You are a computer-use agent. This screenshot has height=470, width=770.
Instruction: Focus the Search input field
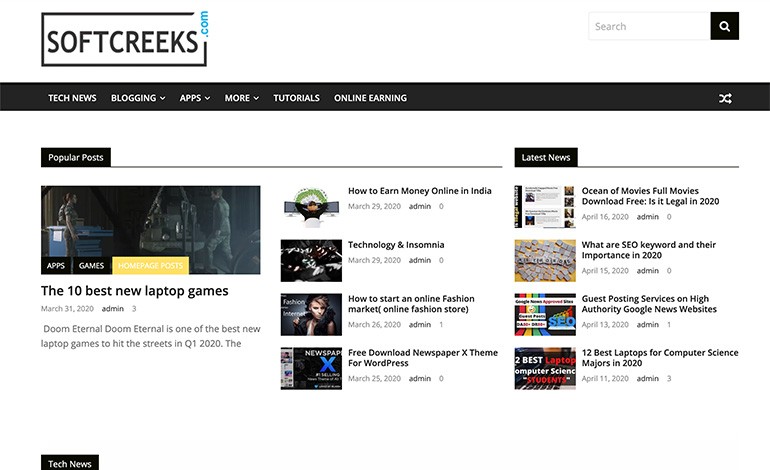click(650, 26)
